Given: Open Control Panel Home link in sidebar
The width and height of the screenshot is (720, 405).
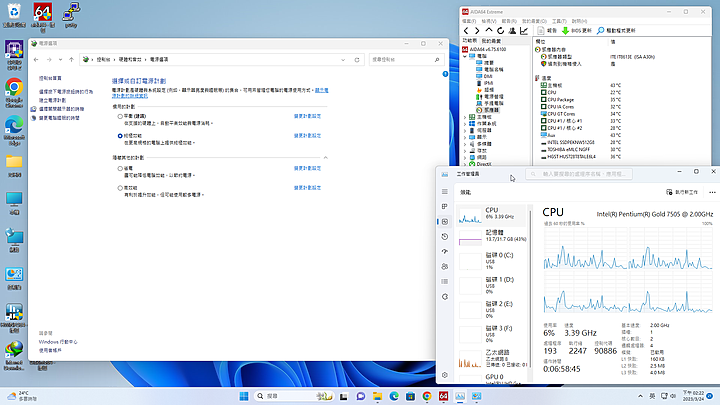Looking at the screenshot, I should [50, 79].
